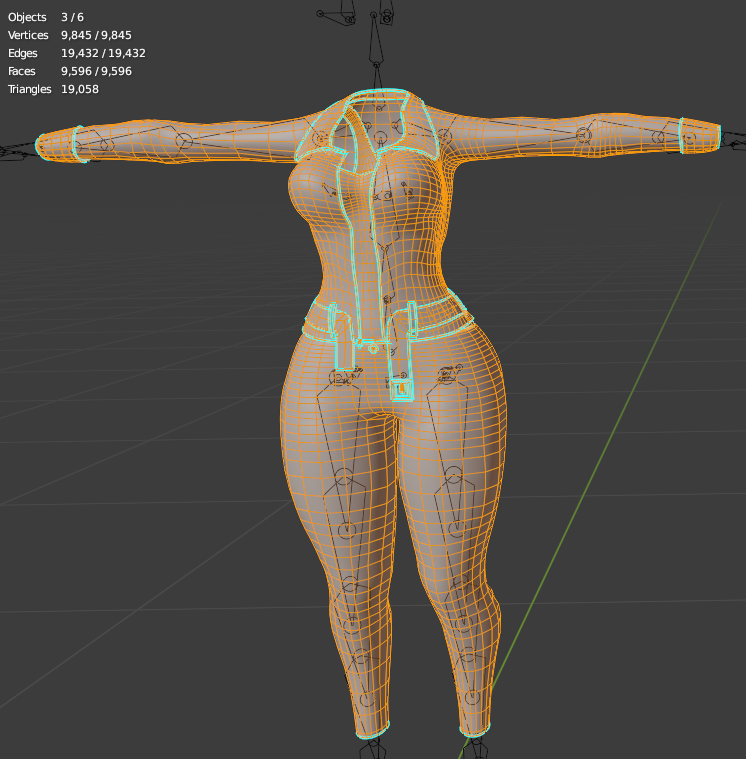Click the Triangles count statistic
746x759 pixels.
[80, 89]
